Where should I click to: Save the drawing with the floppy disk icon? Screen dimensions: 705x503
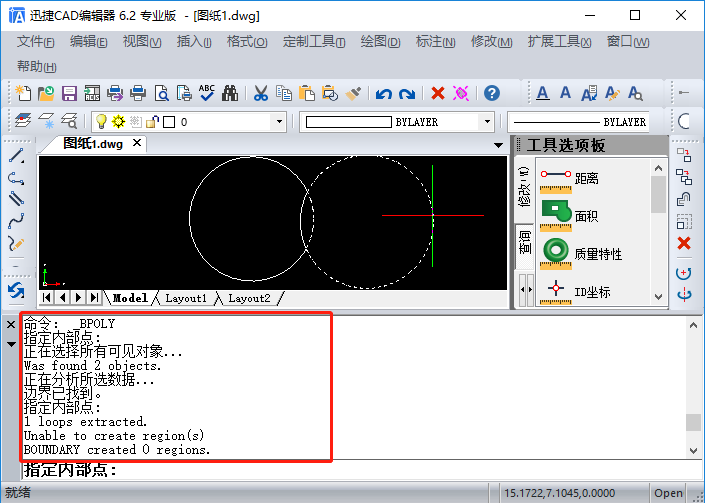tap(69, 93)
